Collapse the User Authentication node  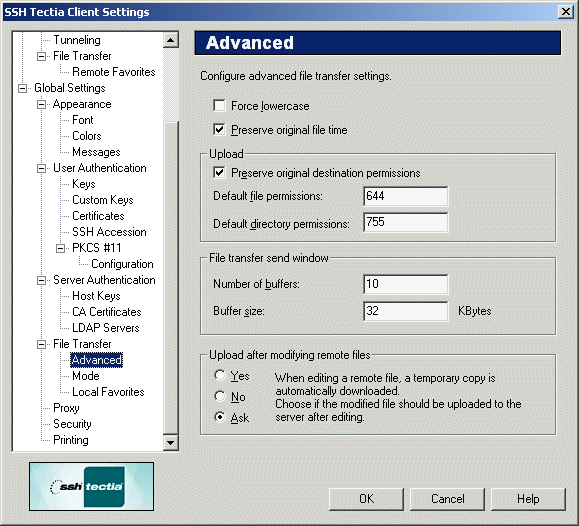(x=41, y=168)
